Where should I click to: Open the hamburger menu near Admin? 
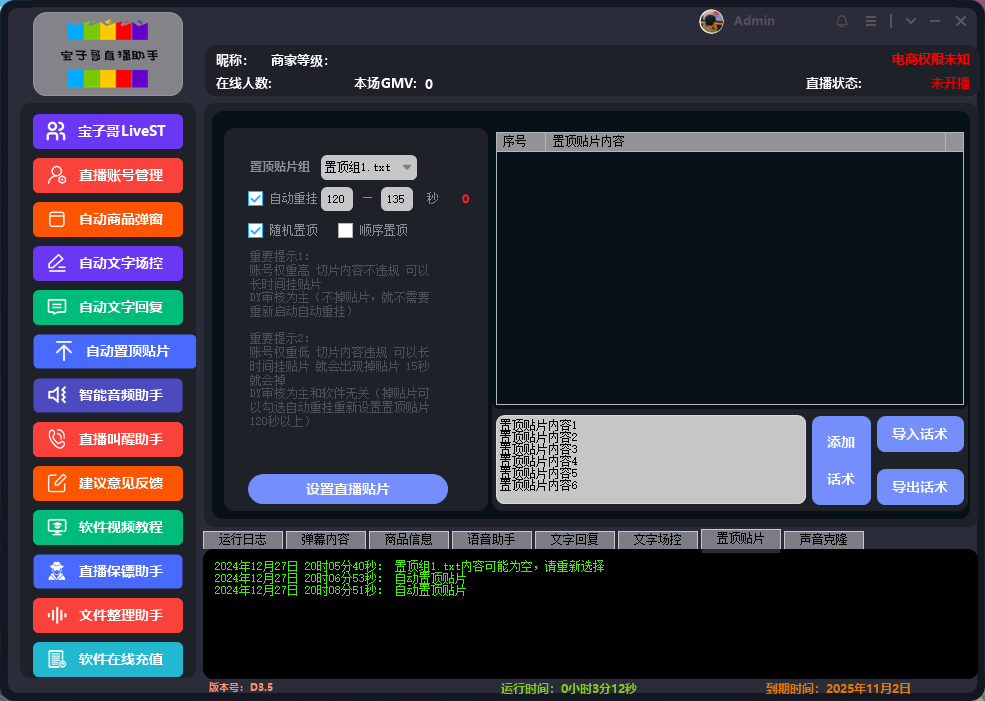tap(870, 20)
